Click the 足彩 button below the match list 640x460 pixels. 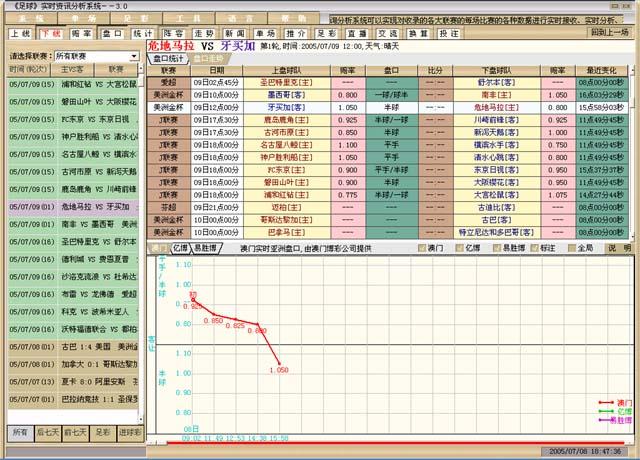click(x=102, y=433)
